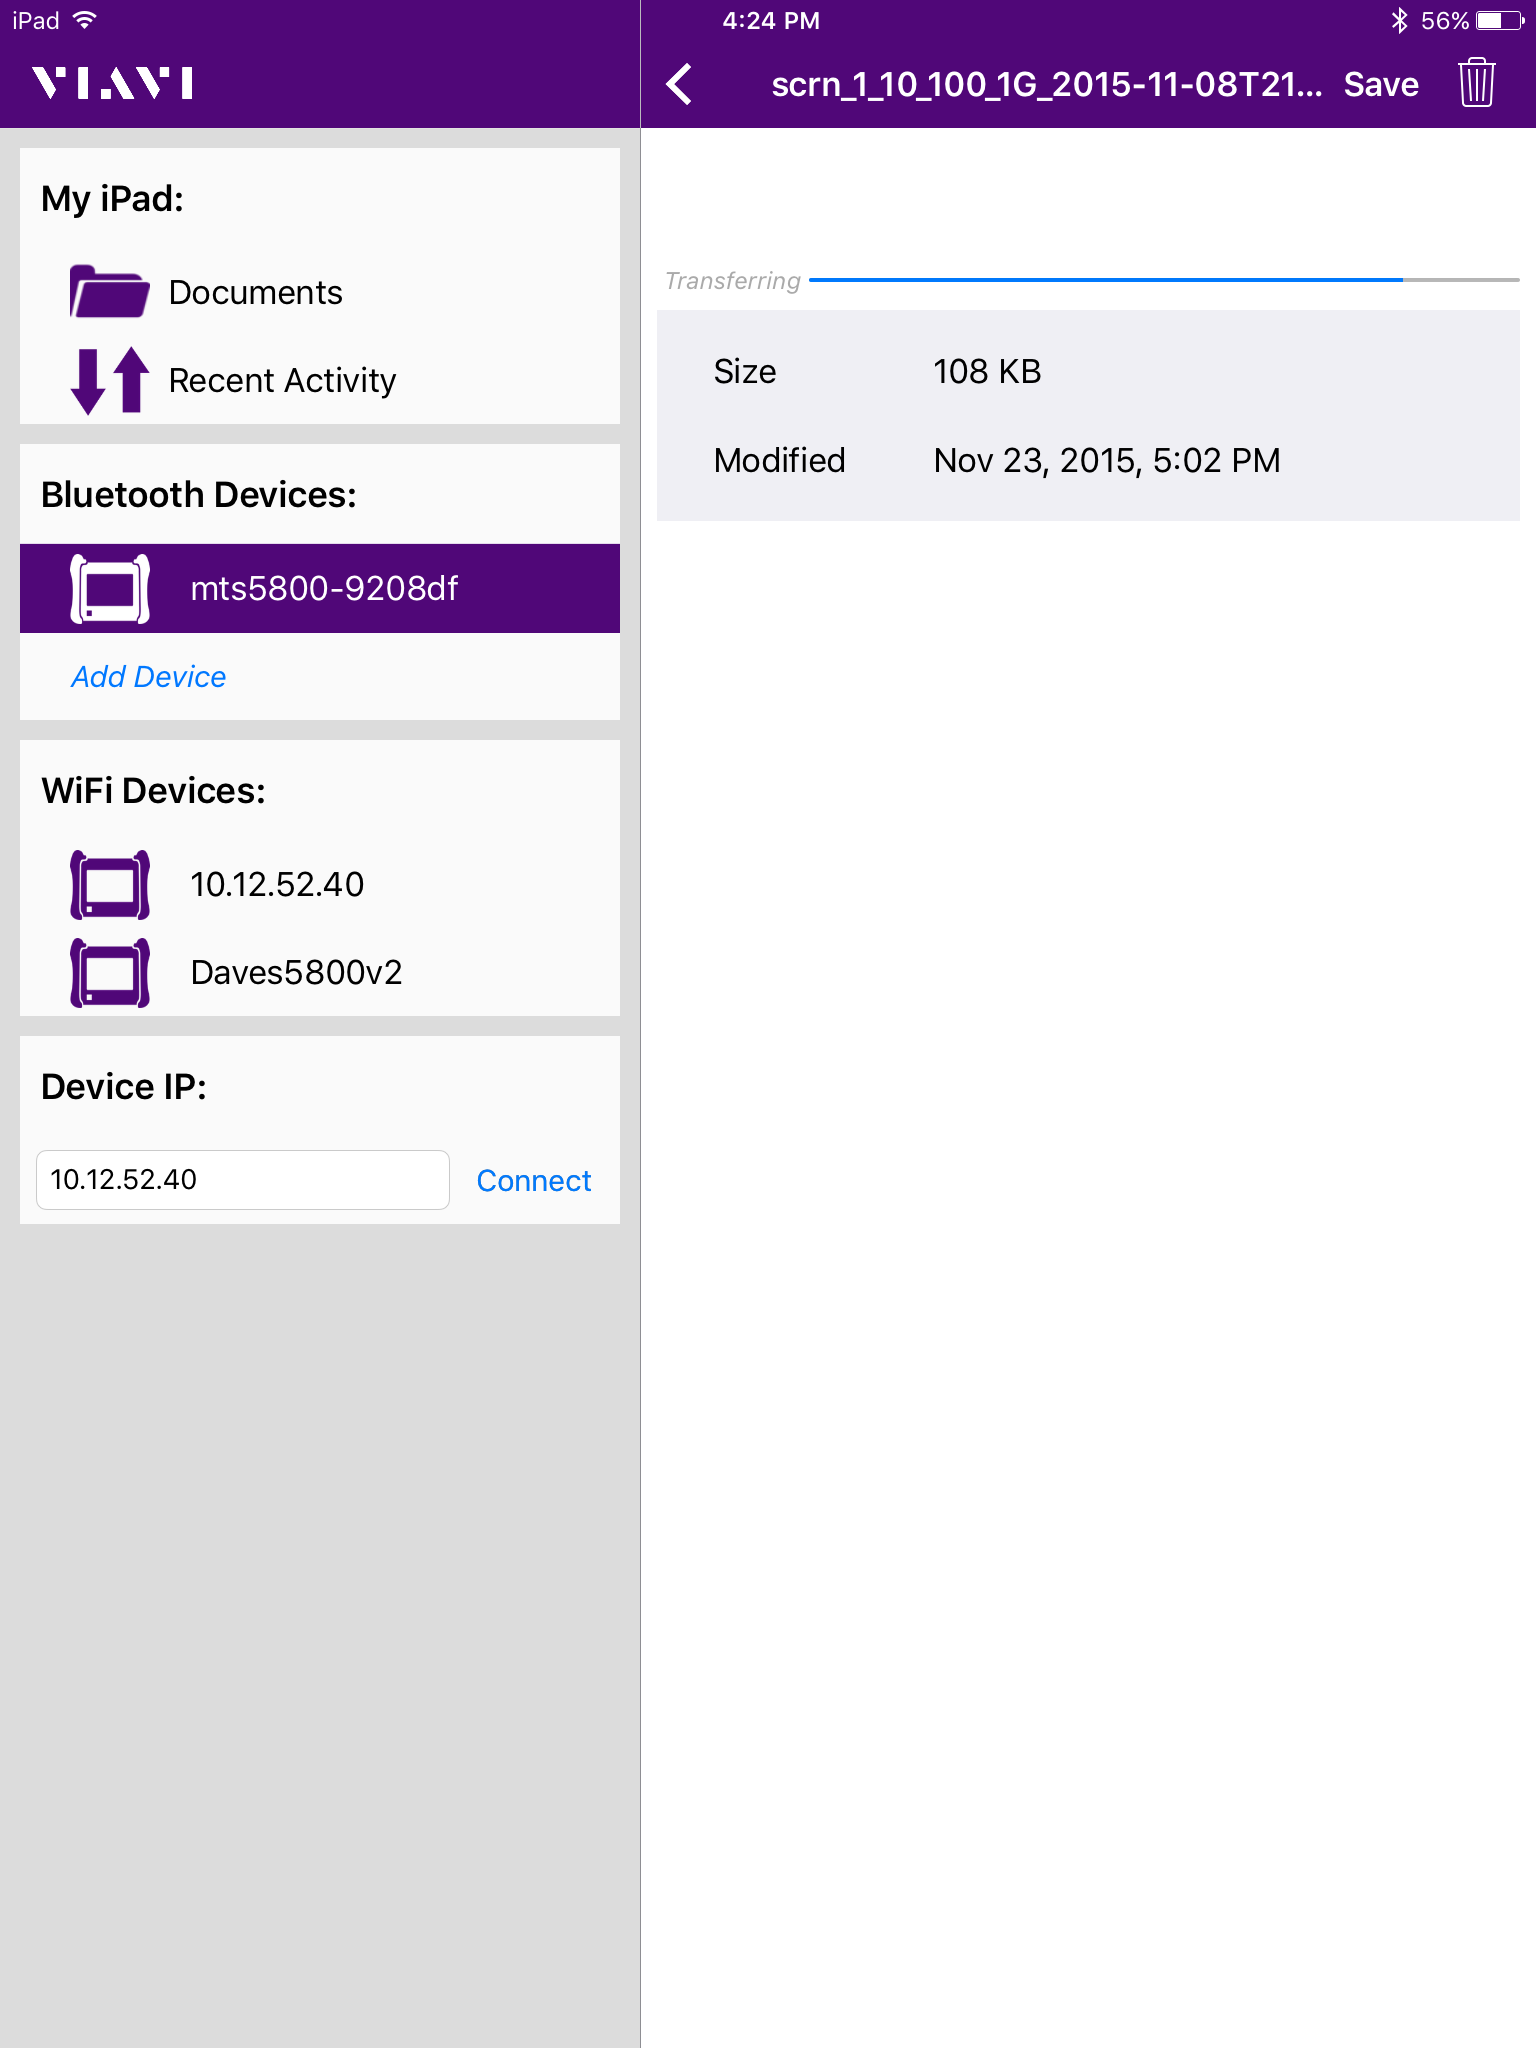Image resolution: width=1536 pixels, height=2048 pixels.
Task: Tap the Size label
Action: (x=745, y=372)
